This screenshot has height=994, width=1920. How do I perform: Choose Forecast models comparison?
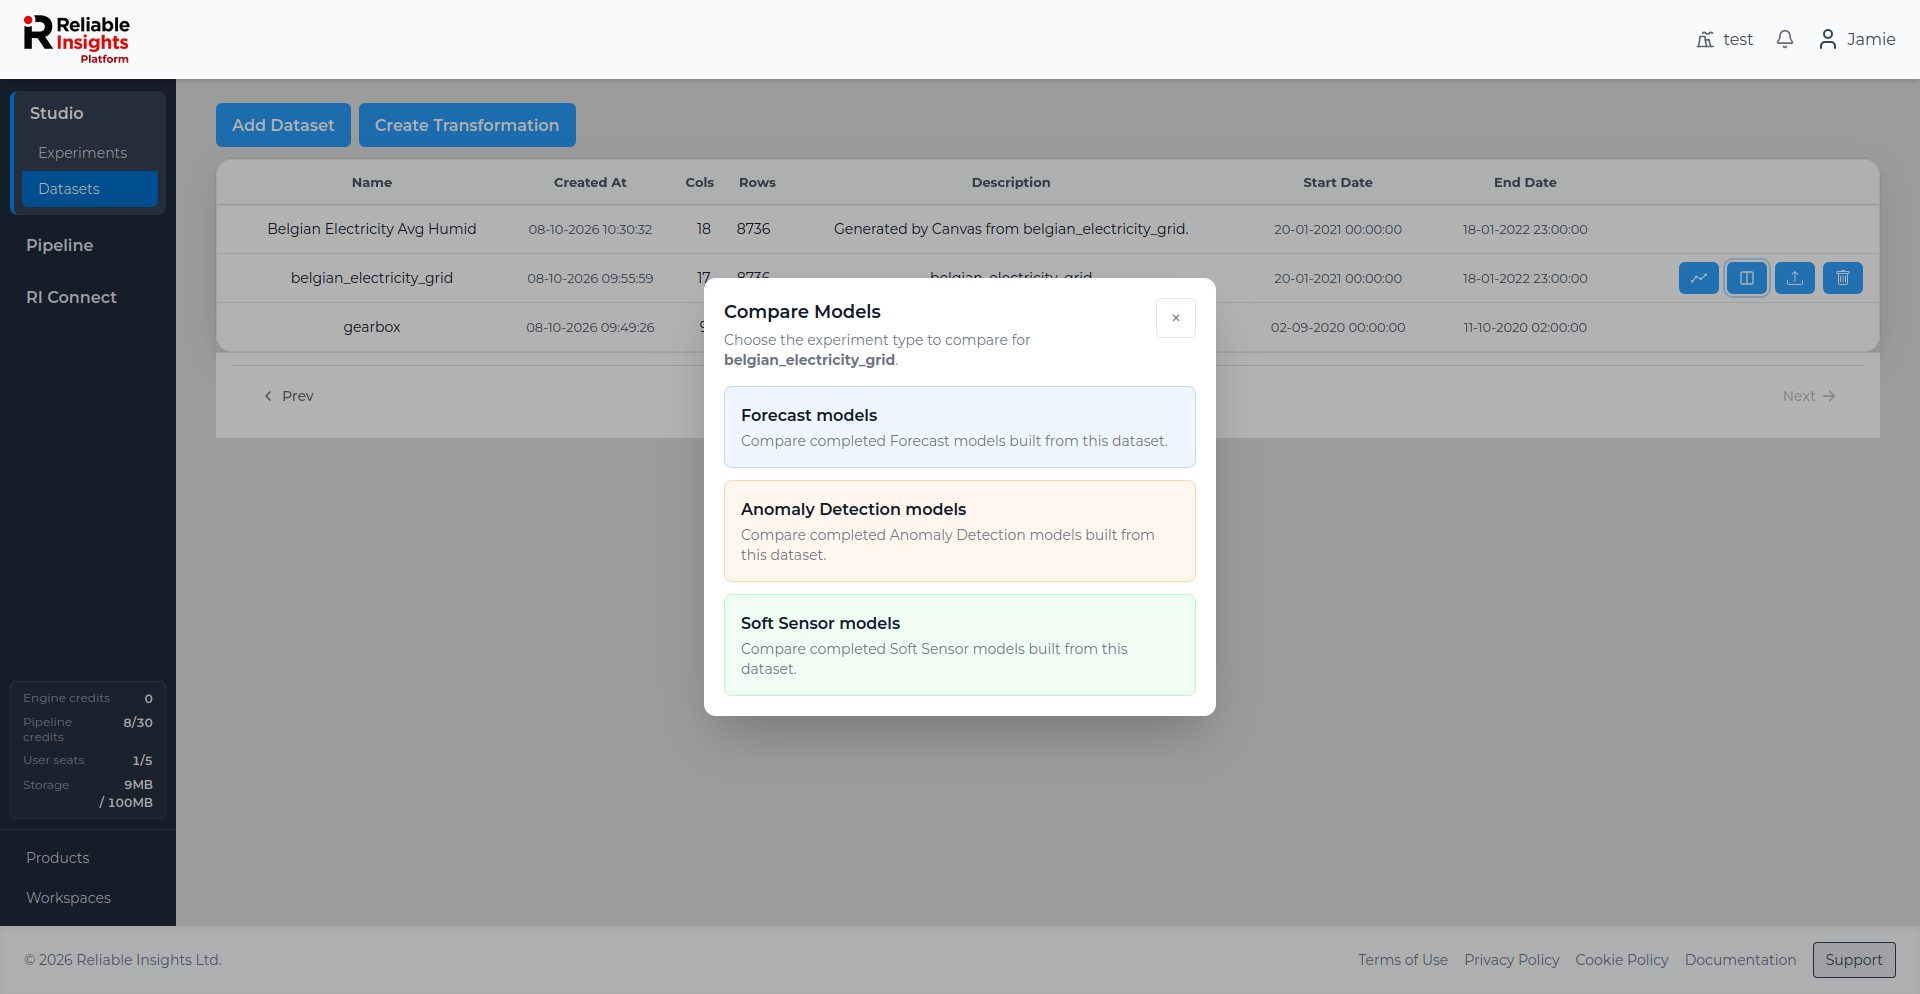pos(960,427)
